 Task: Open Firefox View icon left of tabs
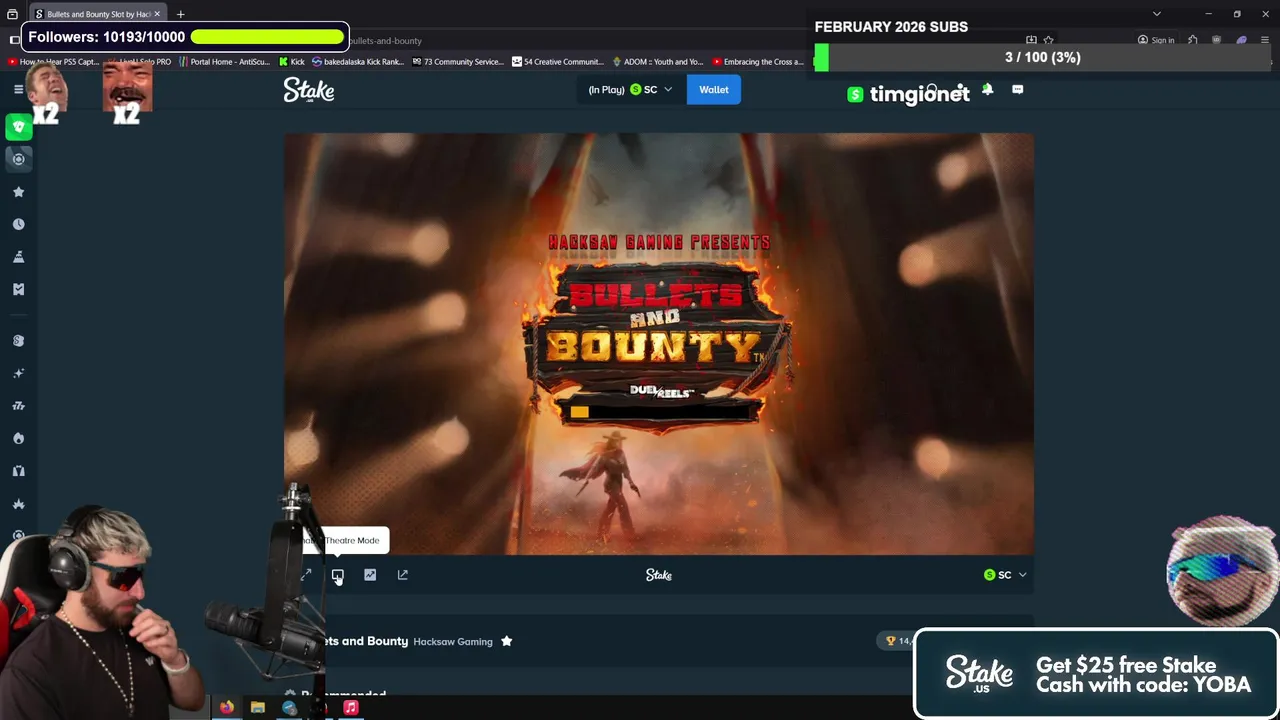point(13,14)
